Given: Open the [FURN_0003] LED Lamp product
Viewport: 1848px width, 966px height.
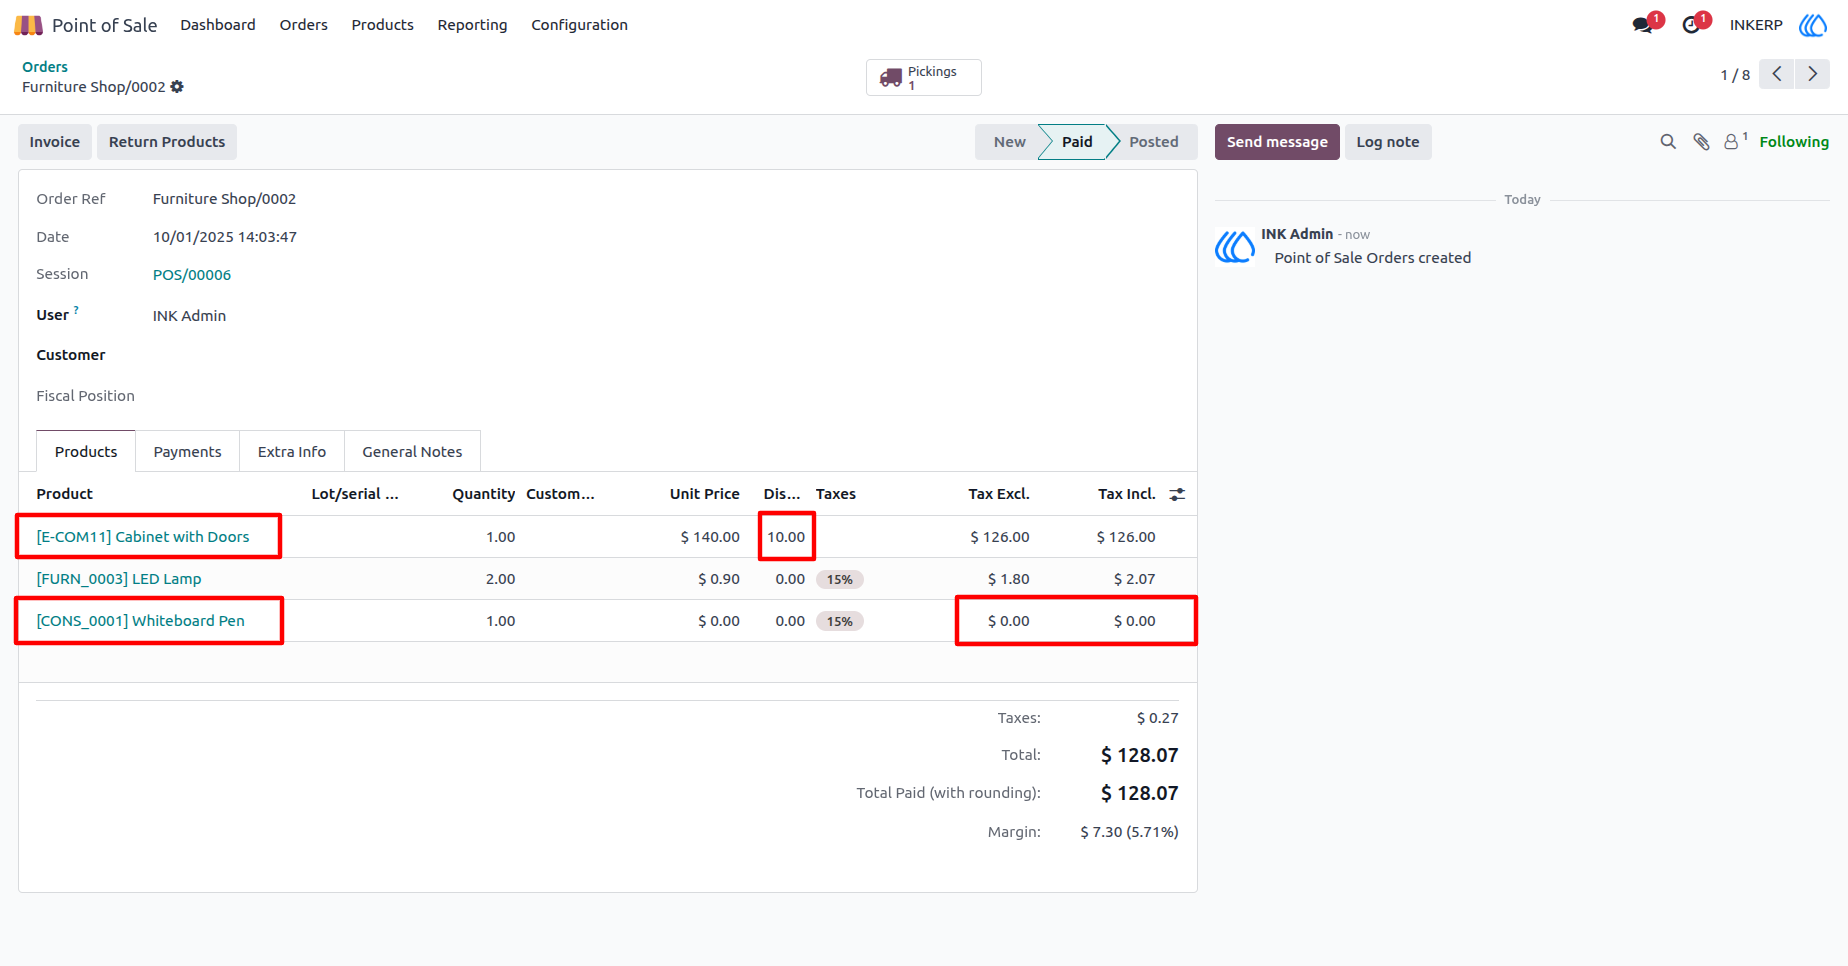Looking at the screenshot, I should pos(119,579).
